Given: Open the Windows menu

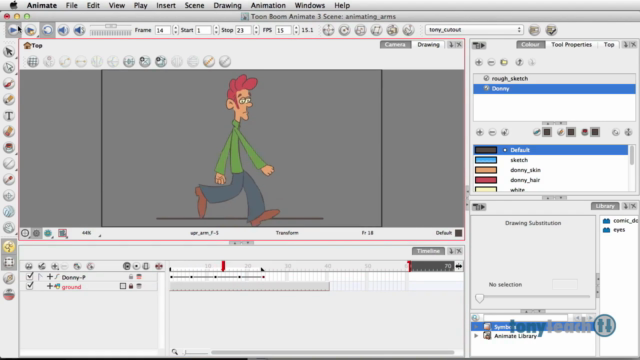Looking at the screenshot, I should (310, 5).
